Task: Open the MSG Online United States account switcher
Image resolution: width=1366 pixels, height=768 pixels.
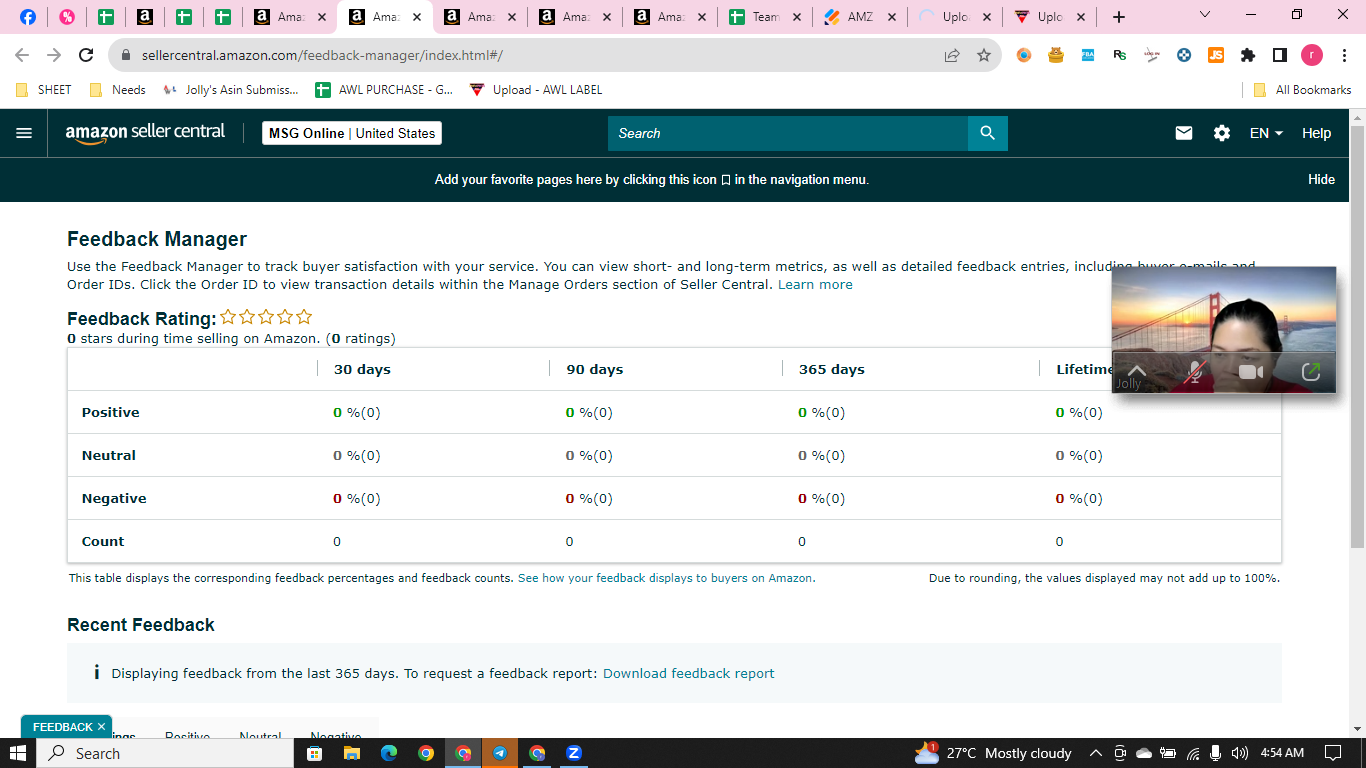Action: click(x=352, y=133)
